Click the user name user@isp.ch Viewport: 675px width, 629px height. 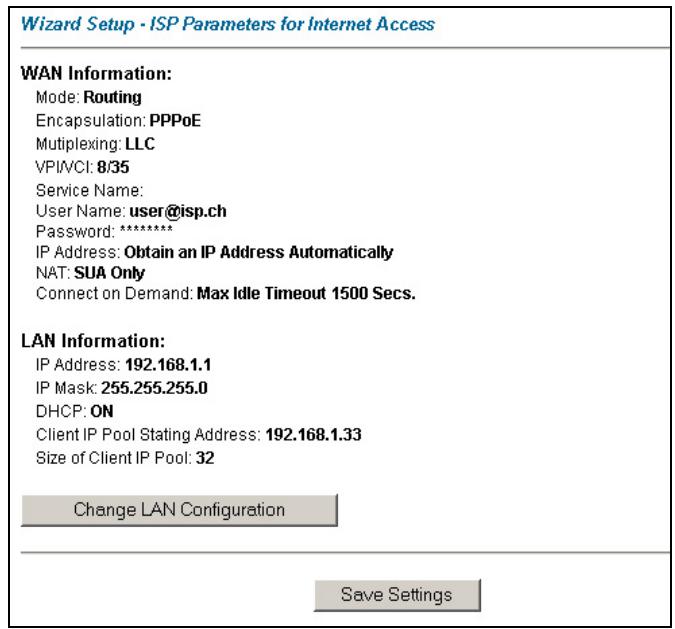tap(178, 211)
